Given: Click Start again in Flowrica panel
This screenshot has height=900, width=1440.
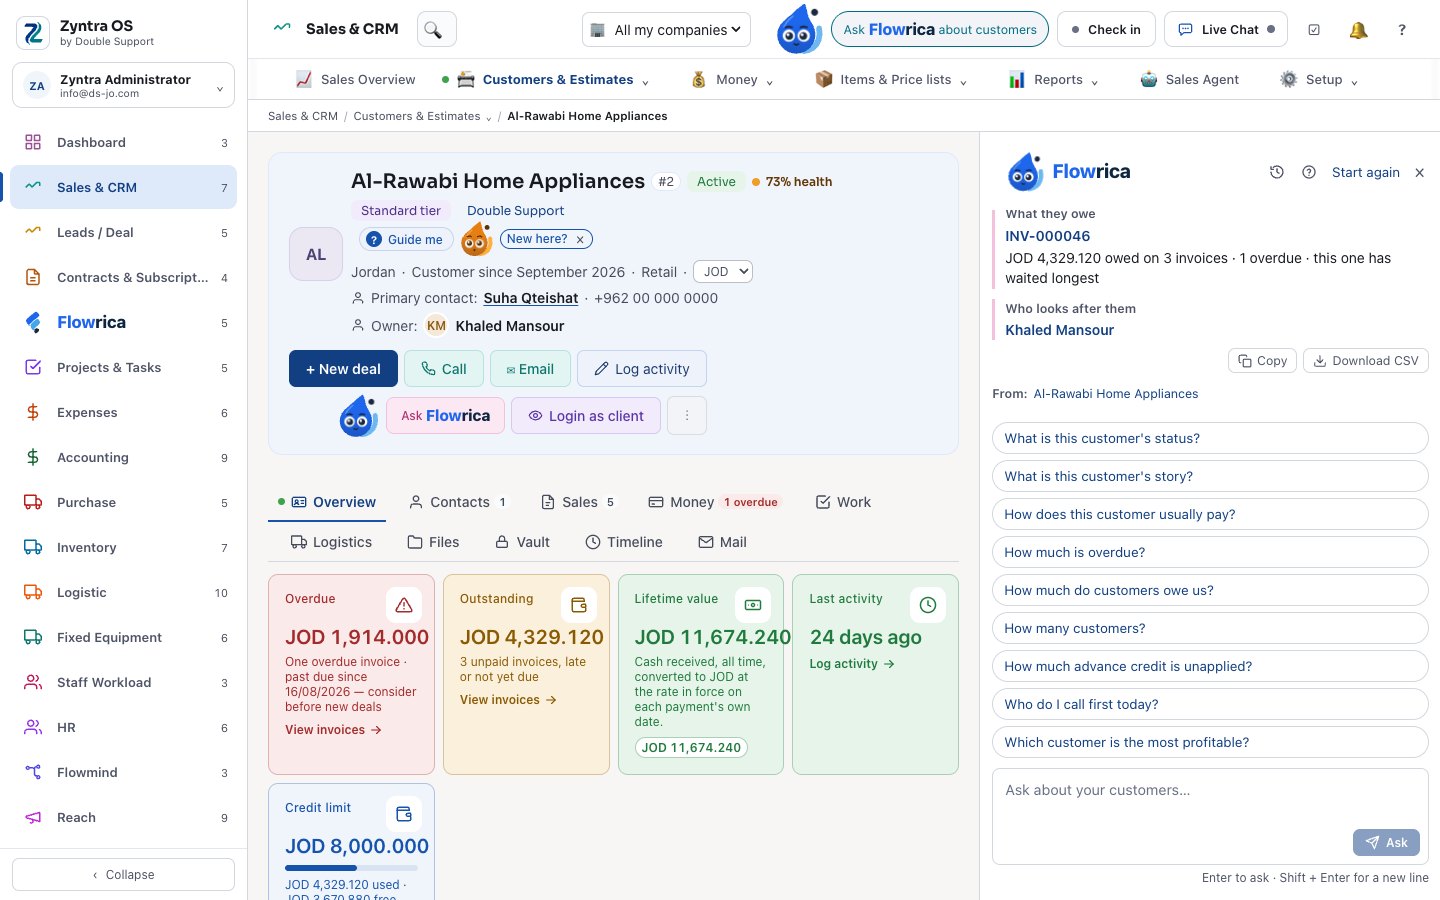Looking at the screenshot, I should [x=1365, y=172].
